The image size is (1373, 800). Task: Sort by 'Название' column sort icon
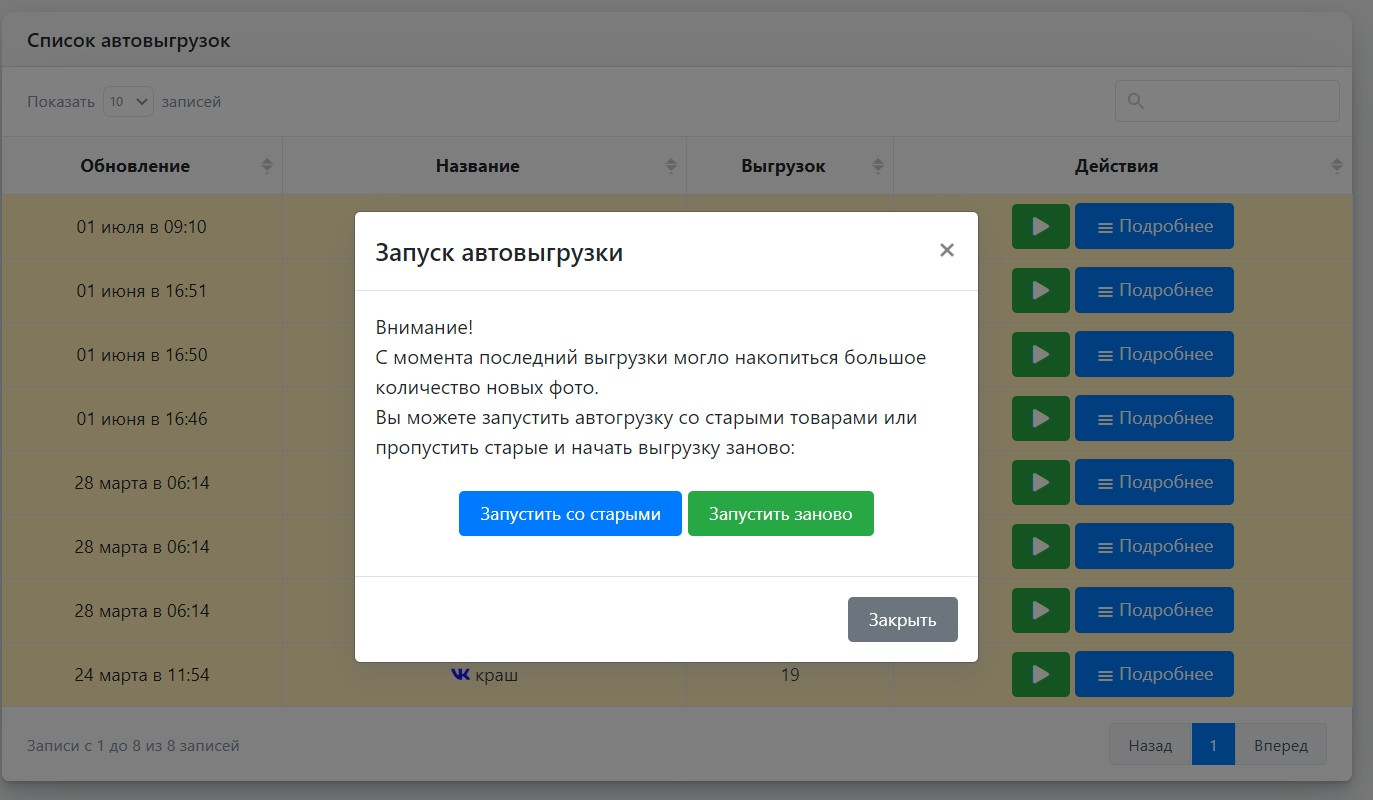click(671, 166)
